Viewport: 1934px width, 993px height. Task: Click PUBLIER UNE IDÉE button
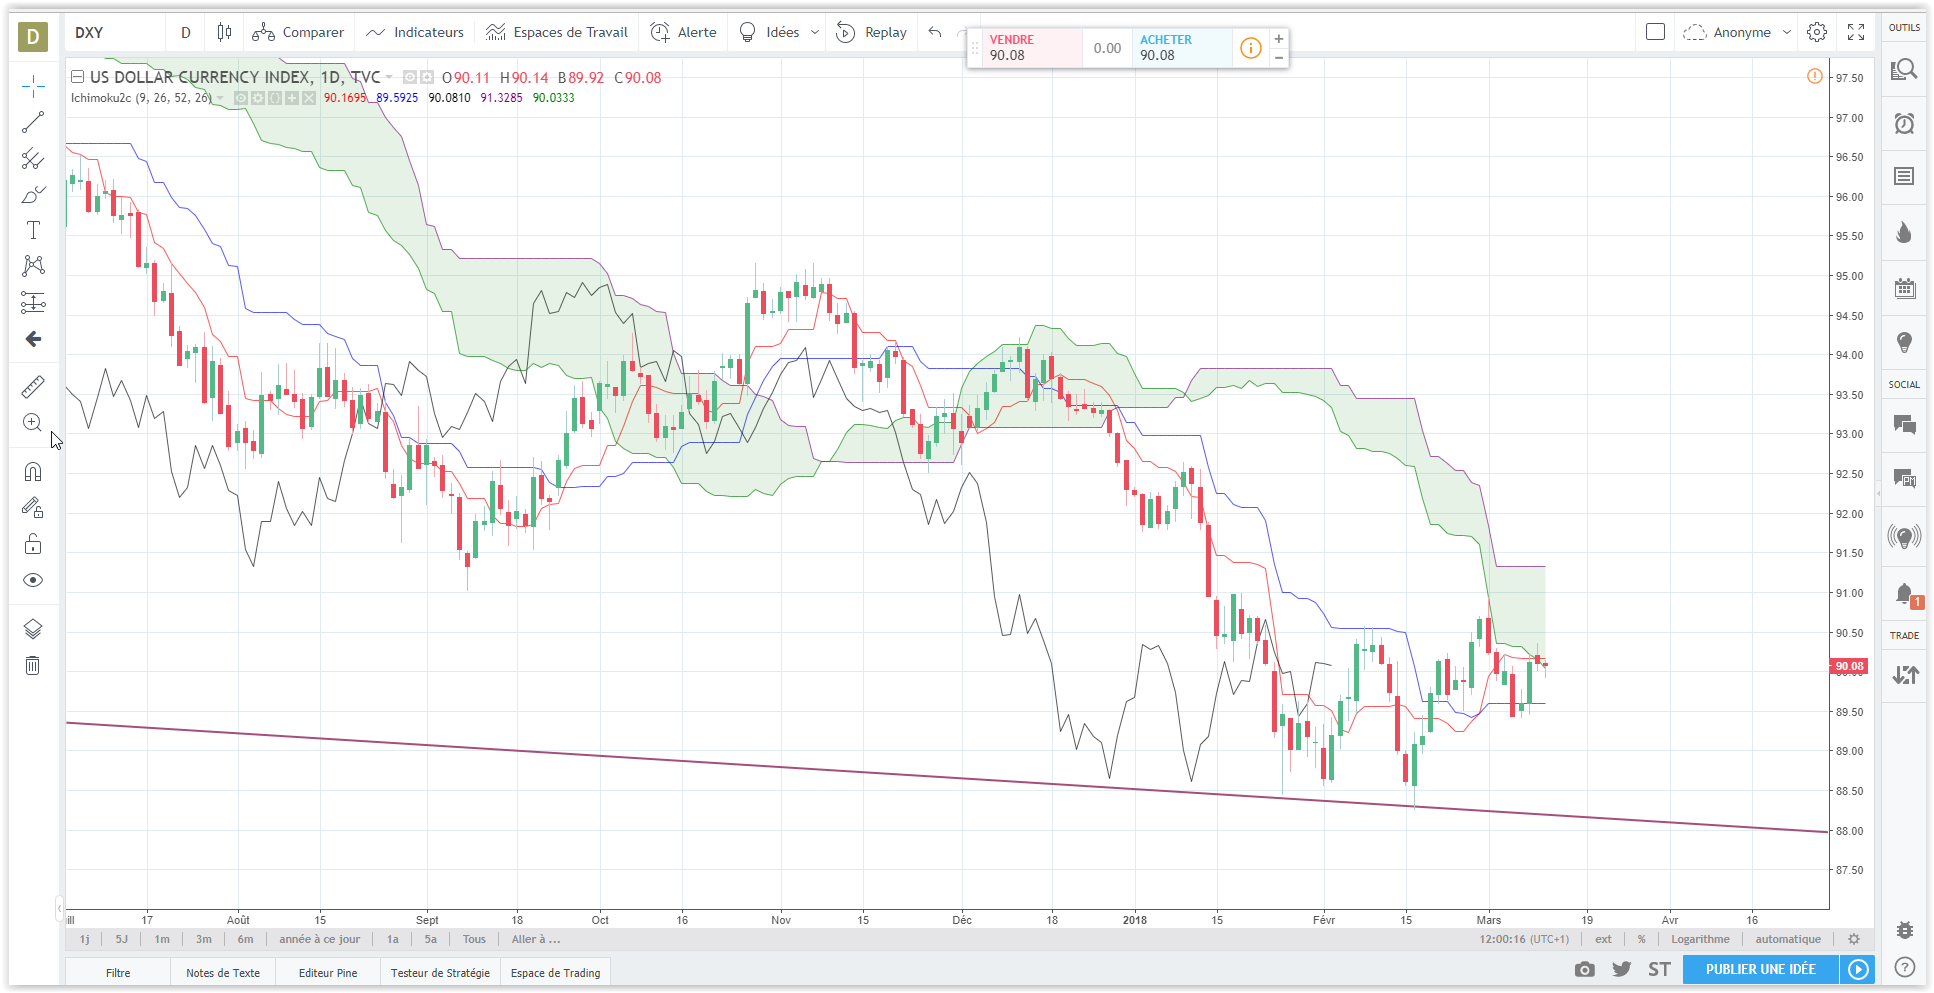click(1761, 969)
